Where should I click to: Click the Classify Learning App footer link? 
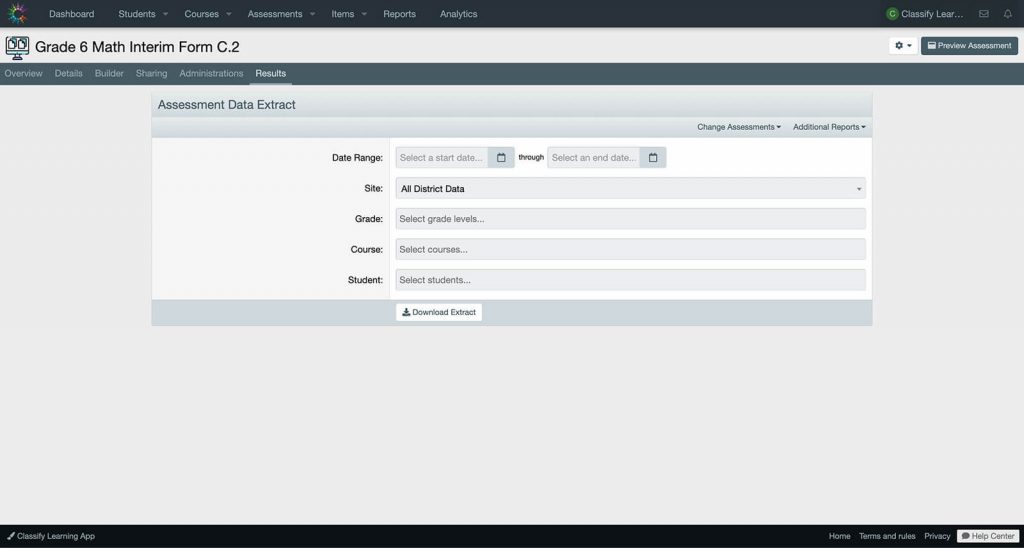click(51, 536)
